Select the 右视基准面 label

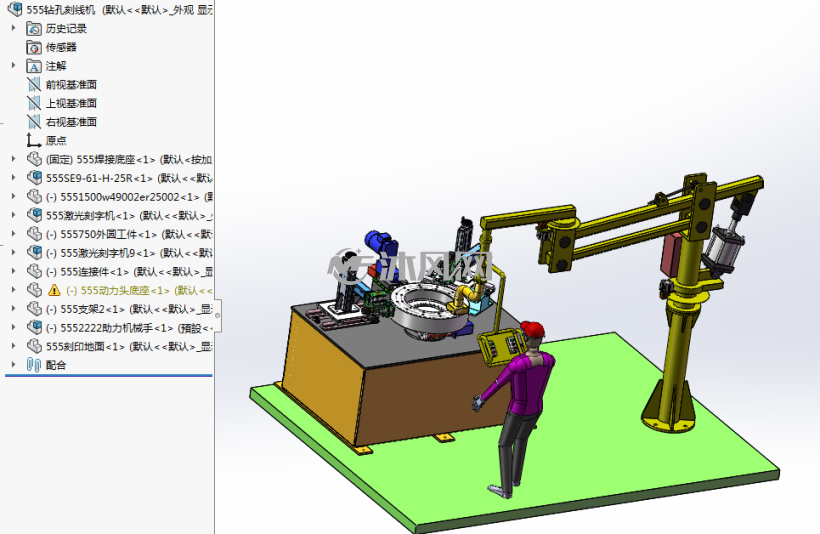[71, 122]
